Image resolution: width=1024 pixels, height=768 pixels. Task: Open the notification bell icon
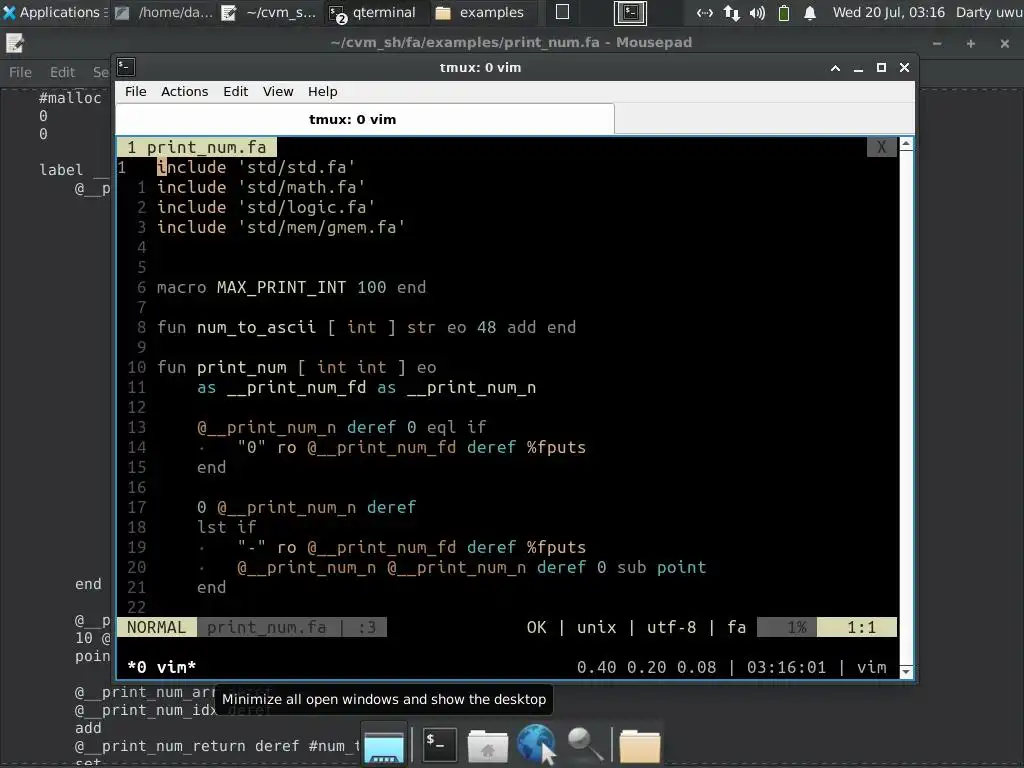[810, 12]
